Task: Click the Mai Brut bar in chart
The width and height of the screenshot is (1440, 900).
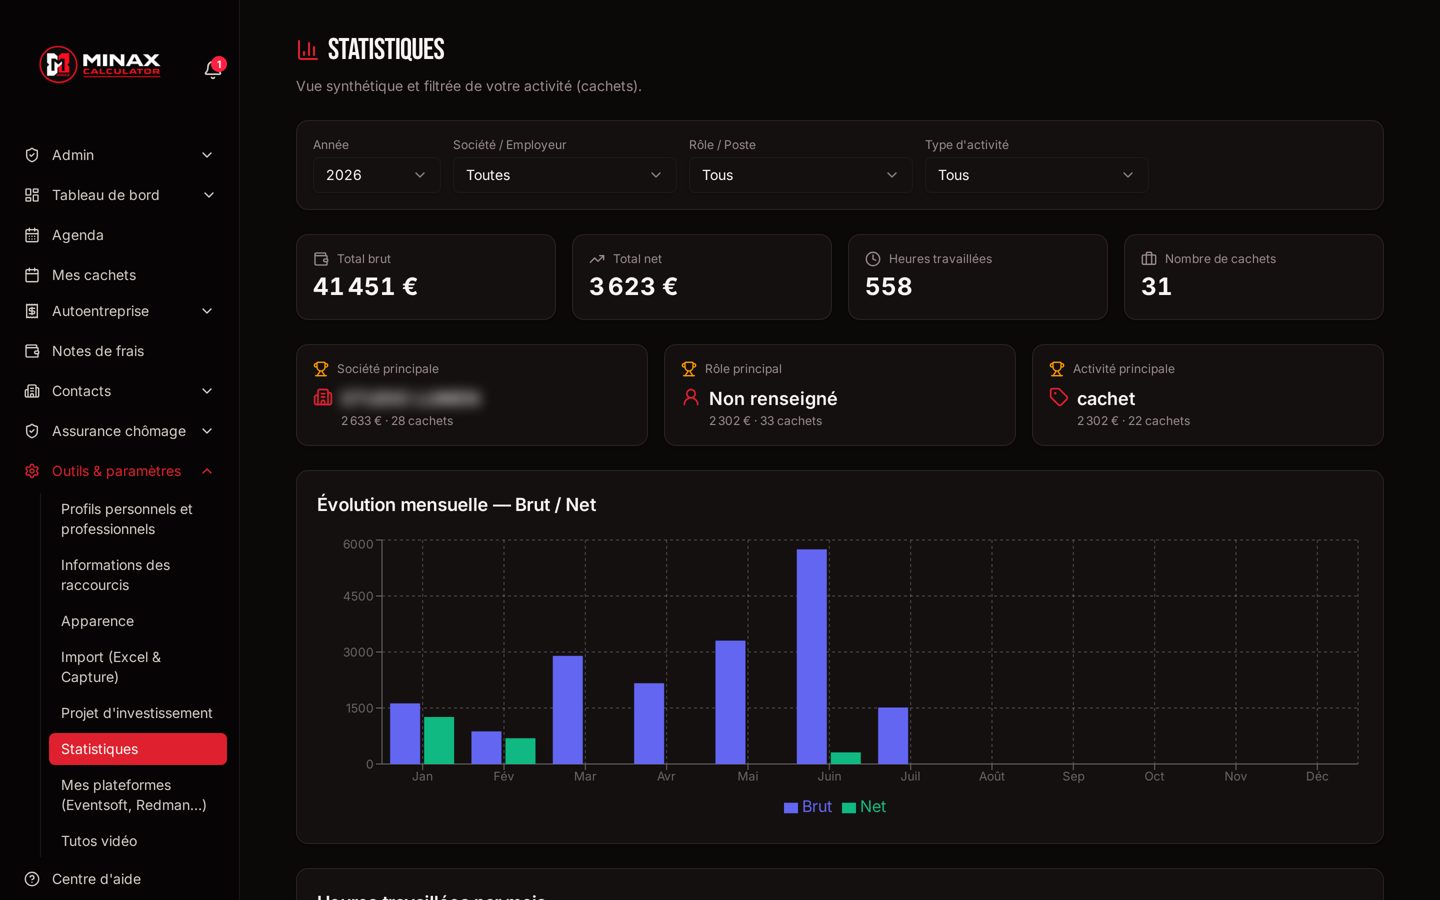Action: click(x=730, y=702)
